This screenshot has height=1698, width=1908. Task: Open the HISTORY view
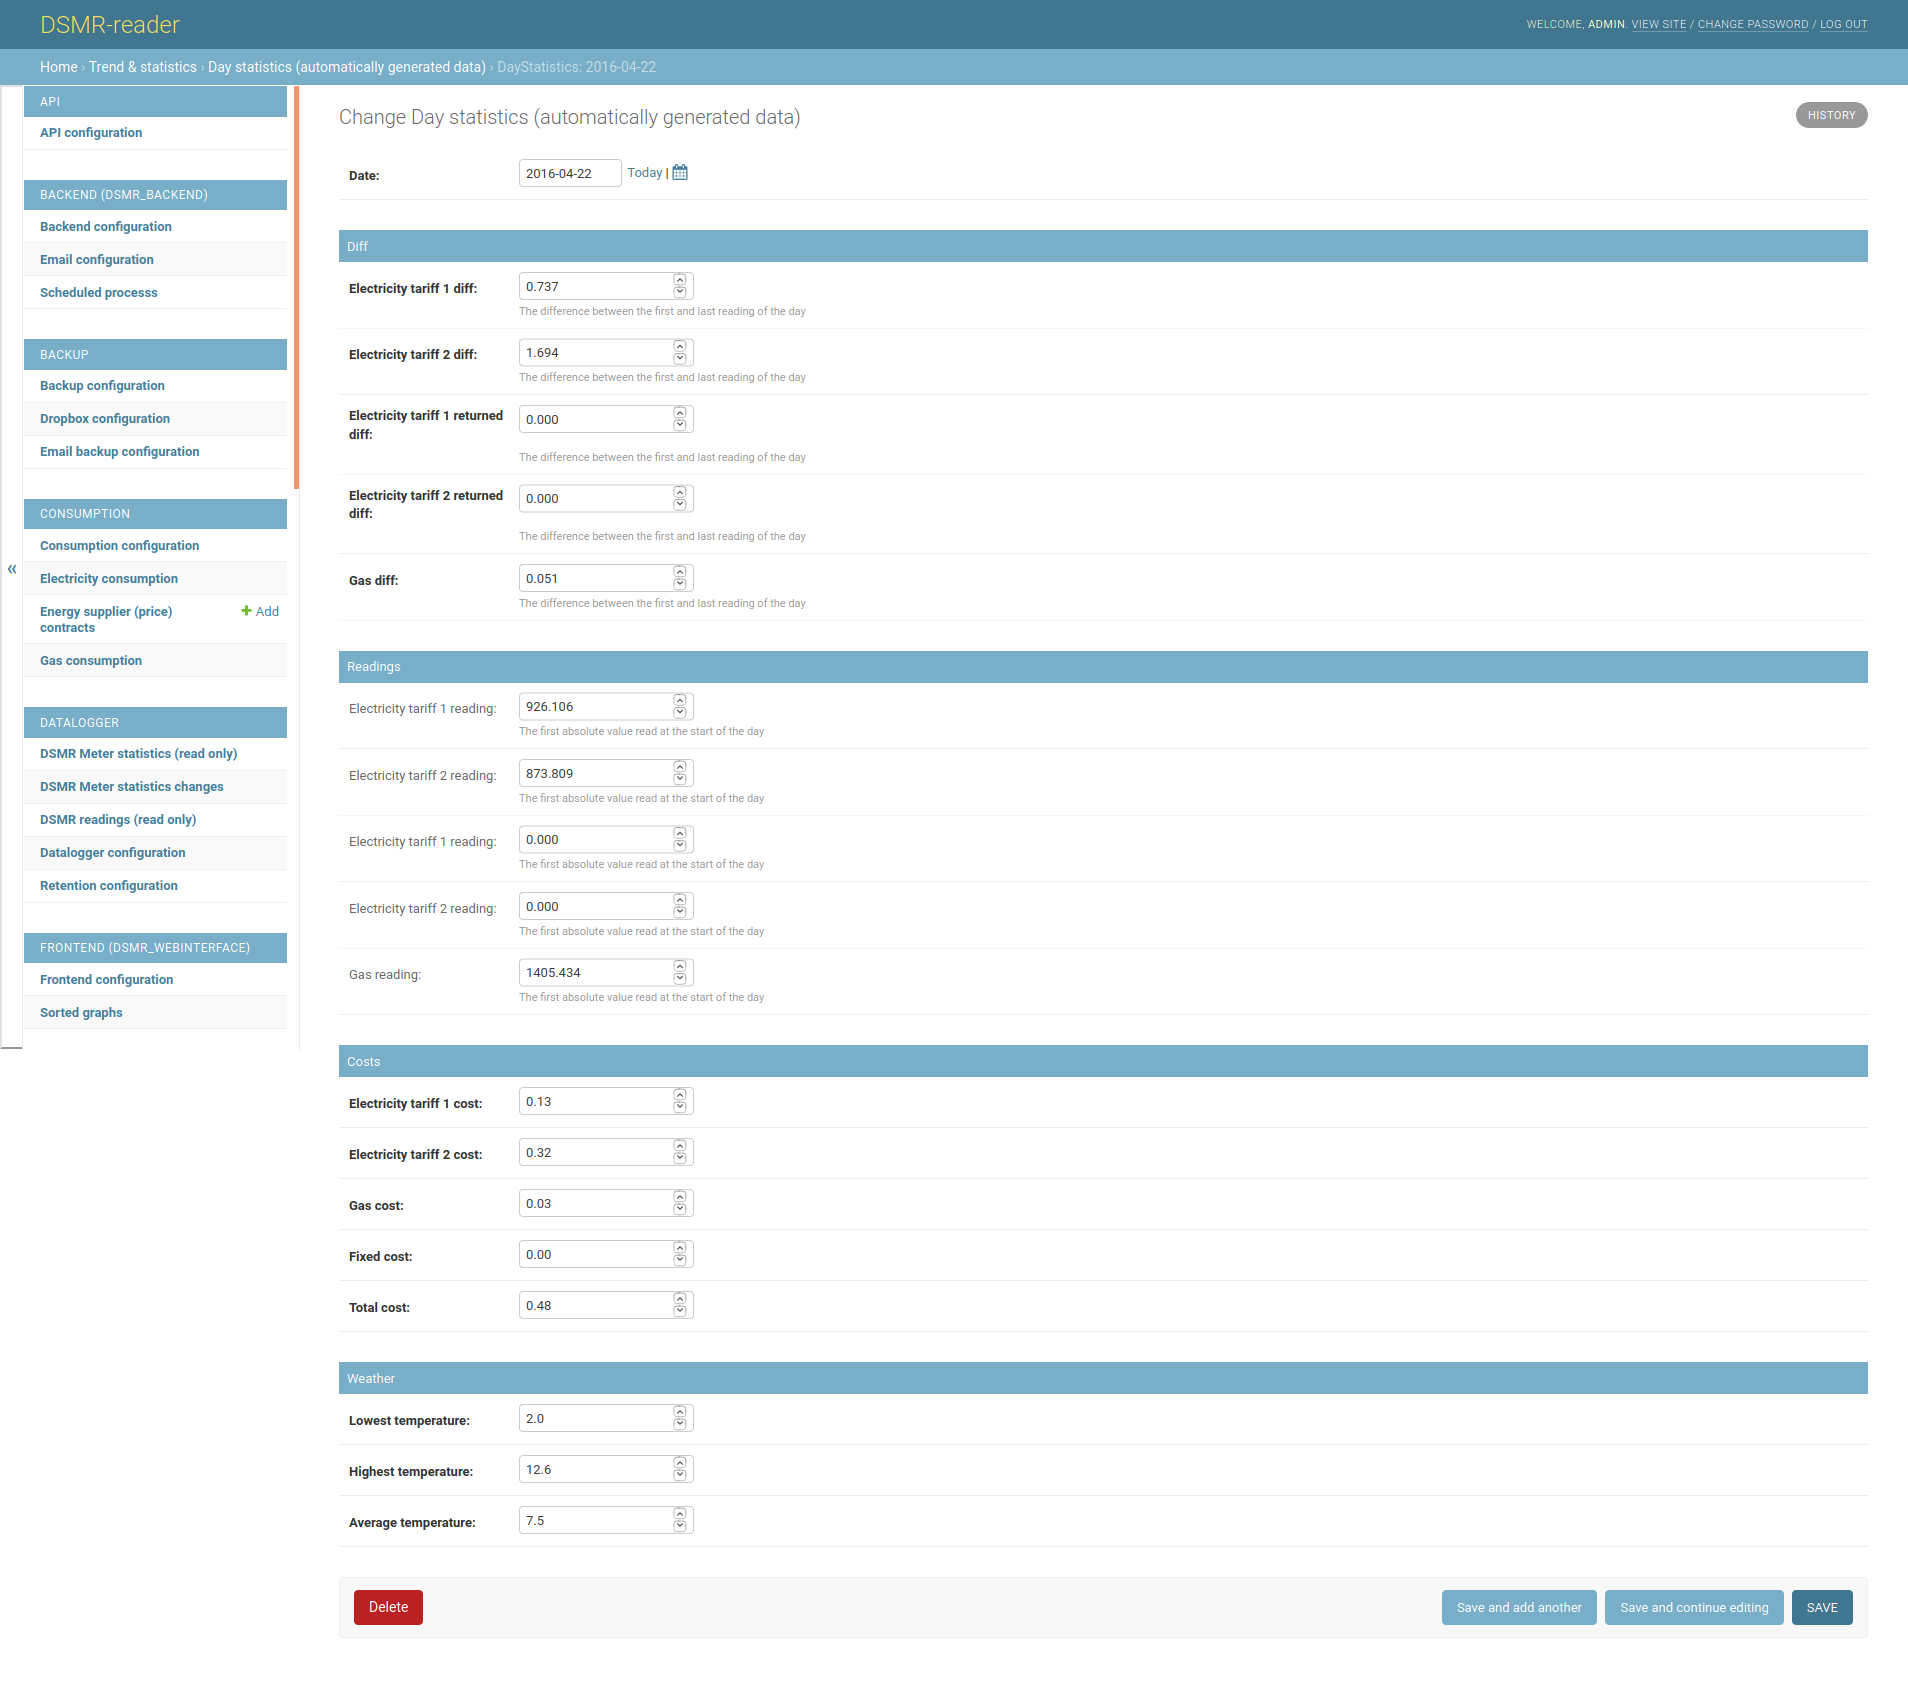(1831, 114)
